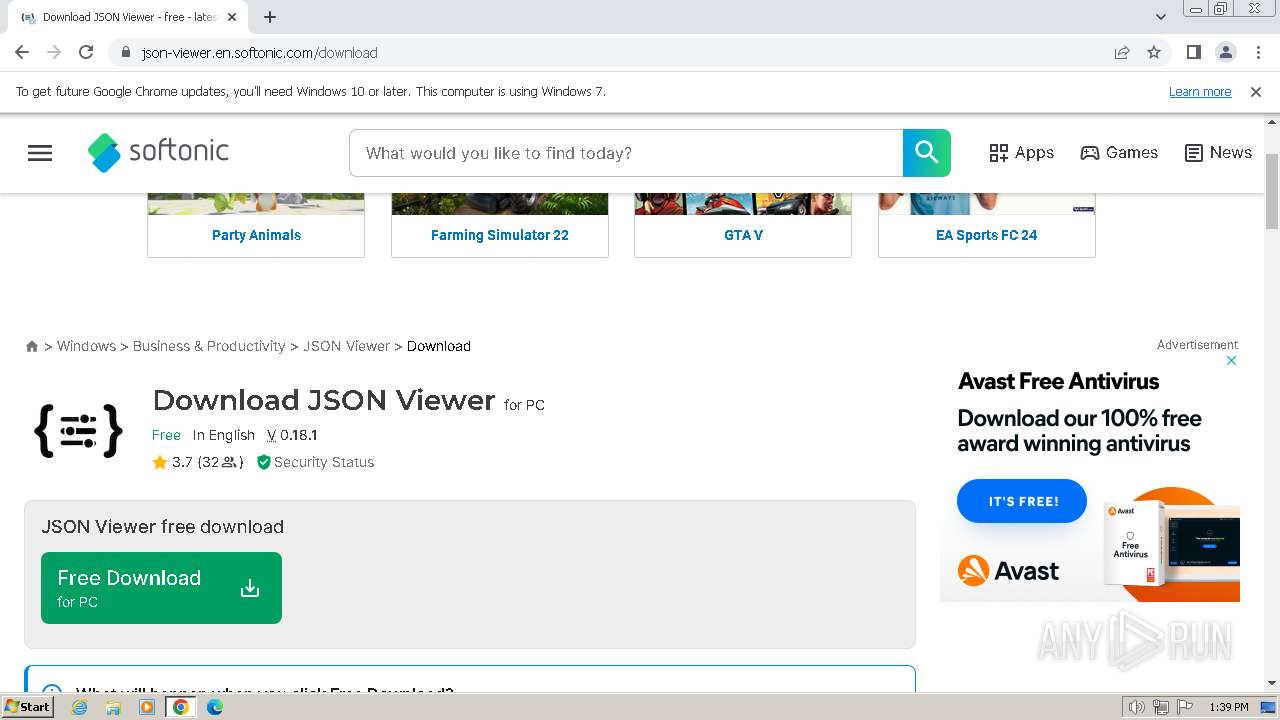Click the scrollbar down arrow
The image size is (1280, 720).
(x=1272, y=682)
